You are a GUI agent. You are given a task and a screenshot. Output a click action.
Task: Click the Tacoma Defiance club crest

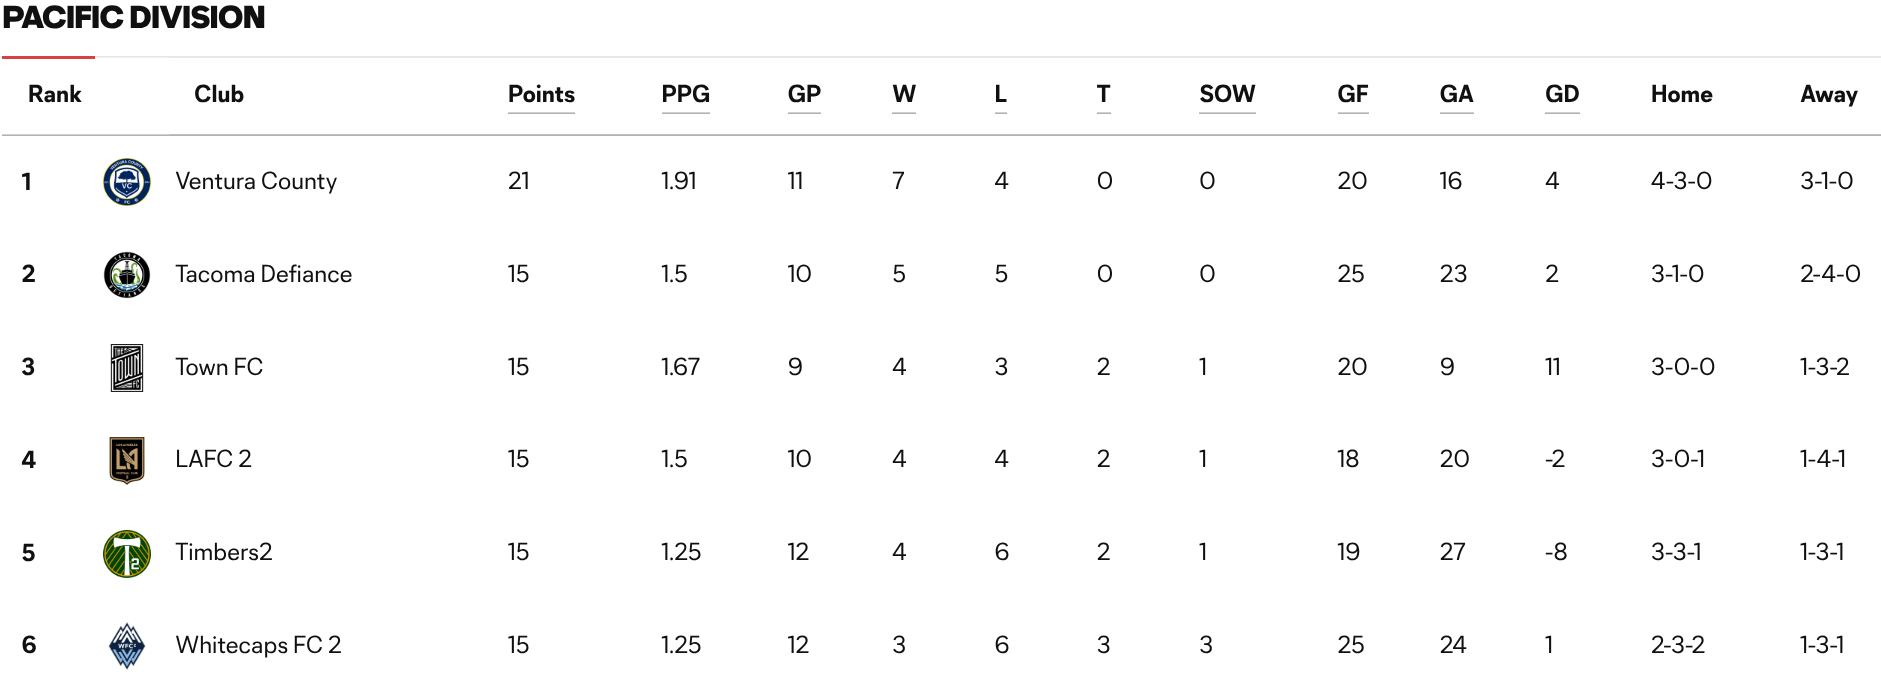[127, 274]
